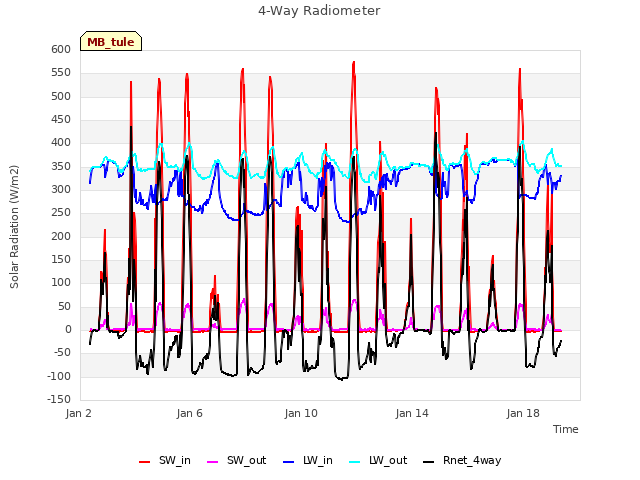
Task: Click the magenta SW_out legend swatch
Action: pos(213,462)
